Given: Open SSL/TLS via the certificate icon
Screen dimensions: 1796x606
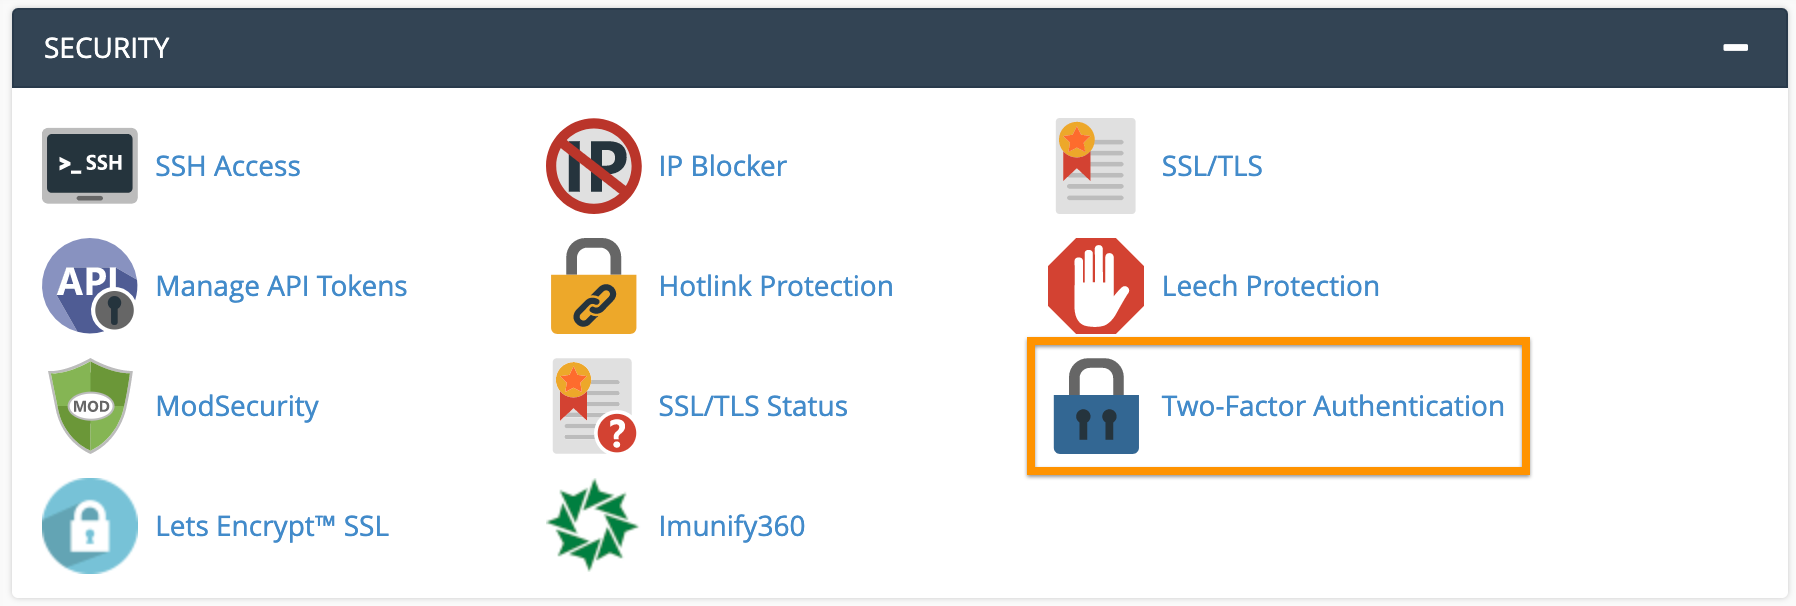Looking at the screenshot, I should [x=1094, y=166].
